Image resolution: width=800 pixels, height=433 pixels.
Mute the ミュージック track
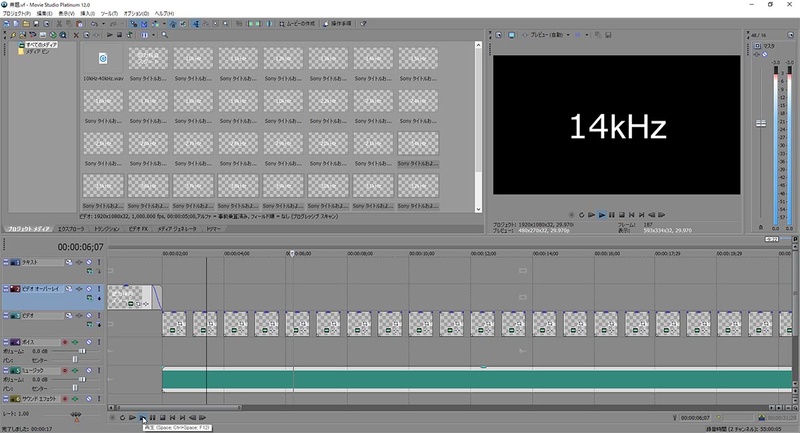click(89, 370)
